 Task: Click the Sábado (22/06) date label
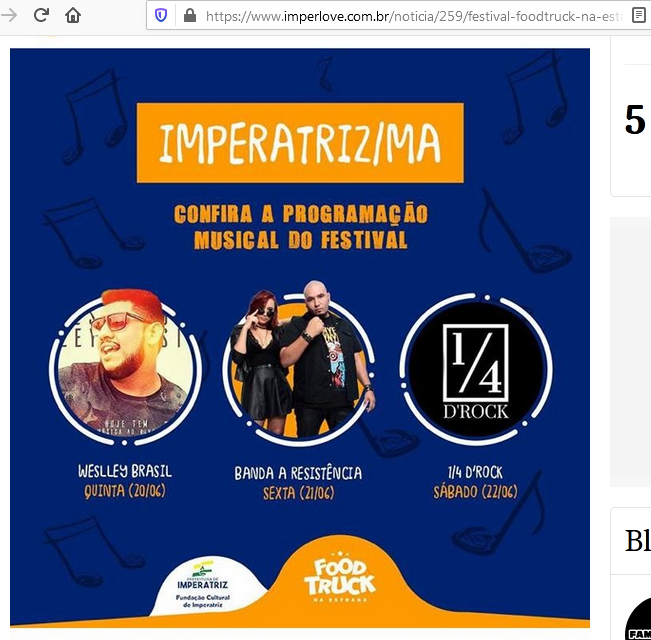pyautogui.click(x=475, y=492)
